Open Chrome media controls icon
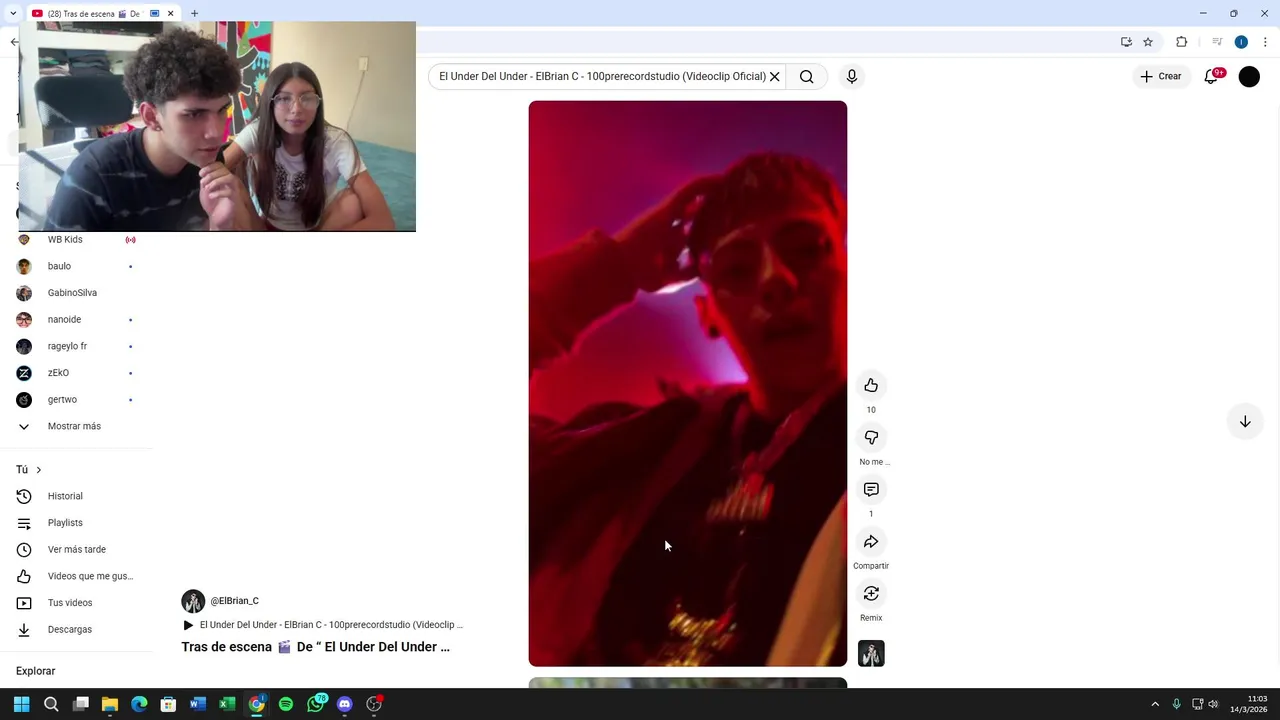1280x720 pixels. (1217, 42)
